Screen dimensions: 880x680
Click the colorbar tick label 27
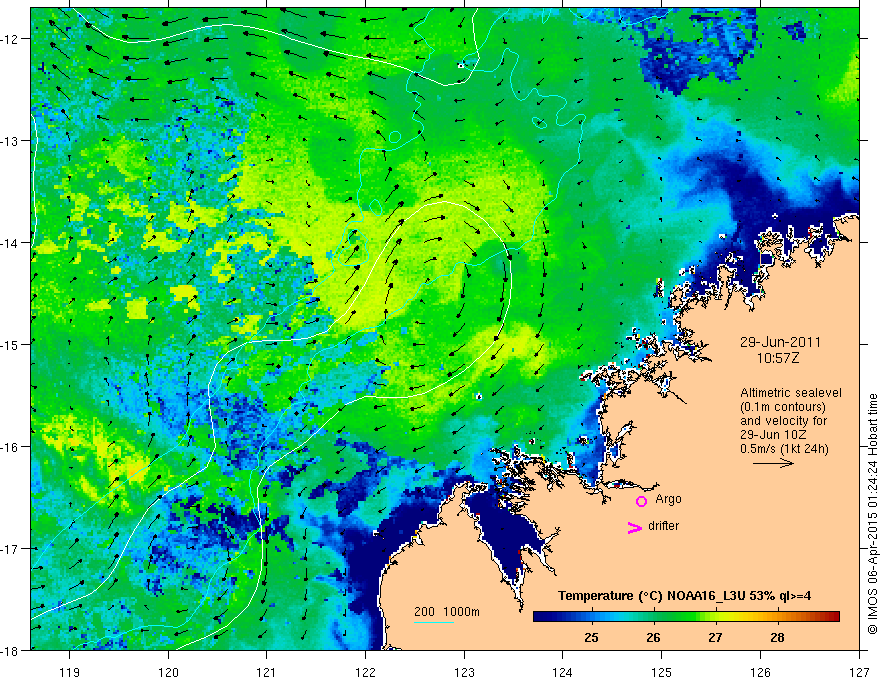pos(715,637)
